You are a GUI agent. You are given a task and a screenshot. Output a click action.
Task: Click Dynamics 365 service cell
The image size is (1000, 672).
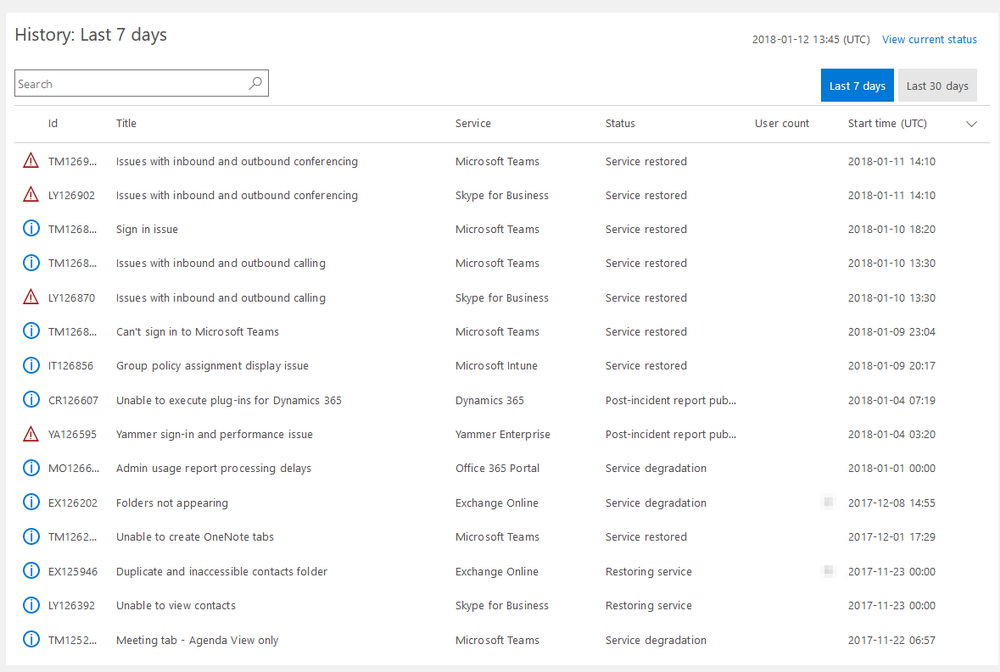click(490, 400)
